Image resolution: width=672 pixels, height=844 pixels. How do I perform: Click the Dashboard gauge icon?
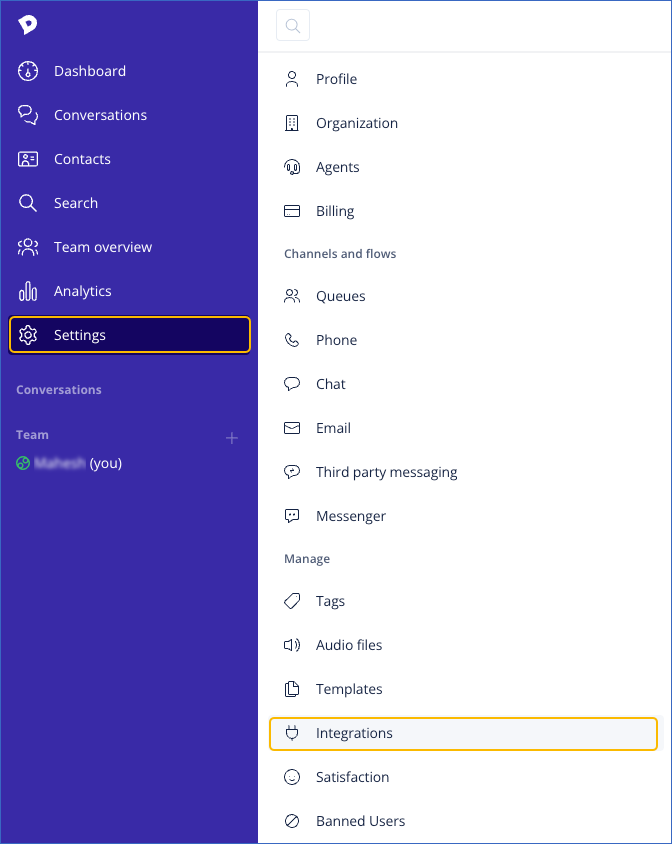coord(28,71)
